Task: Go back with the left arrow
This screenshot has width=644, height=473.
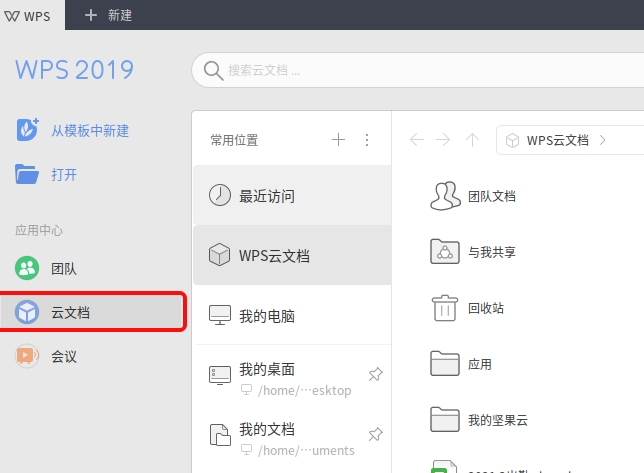Action: 416,140
